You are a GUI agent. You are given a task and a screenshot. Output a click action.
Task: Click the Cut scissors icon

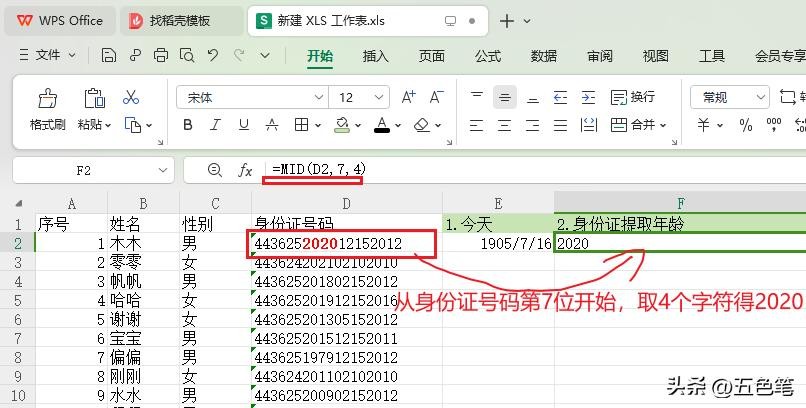coord(130,98)
